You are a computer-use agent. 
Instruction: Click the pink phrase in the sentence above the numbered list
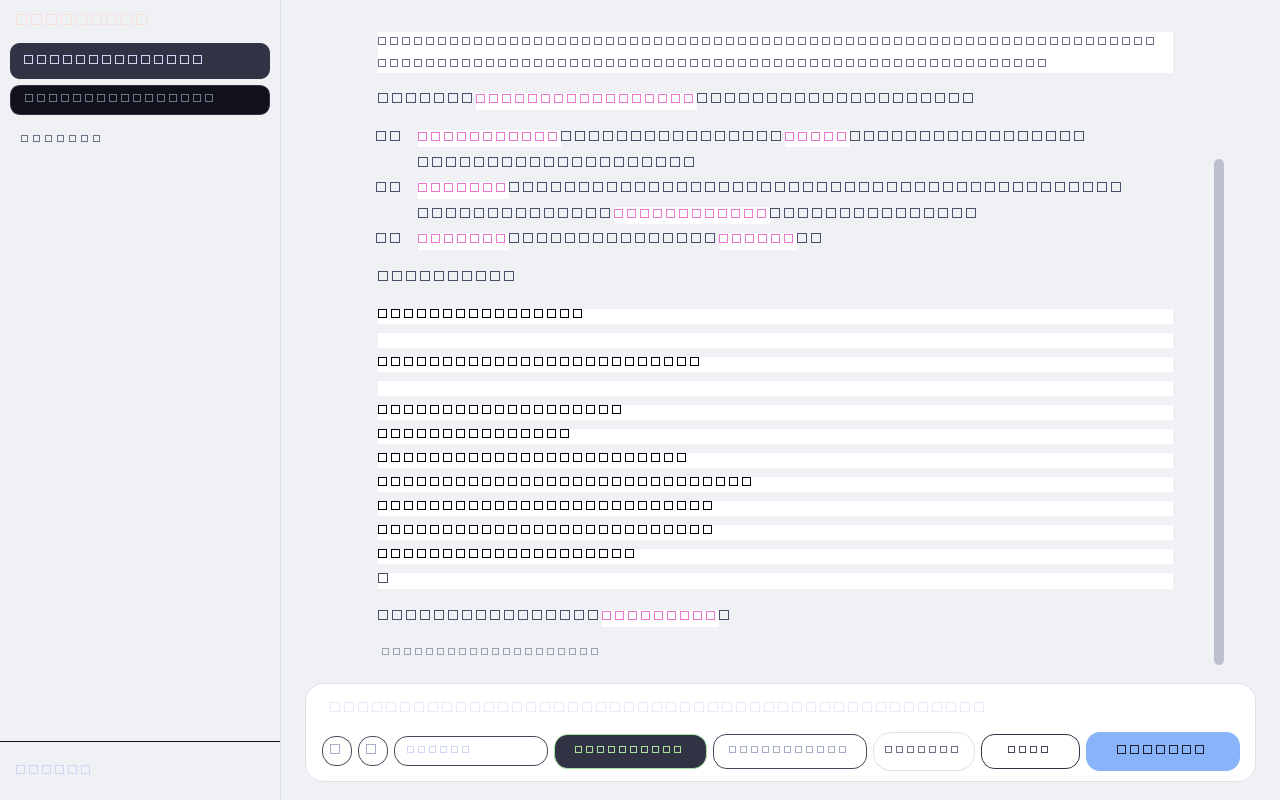pos(585,98)
